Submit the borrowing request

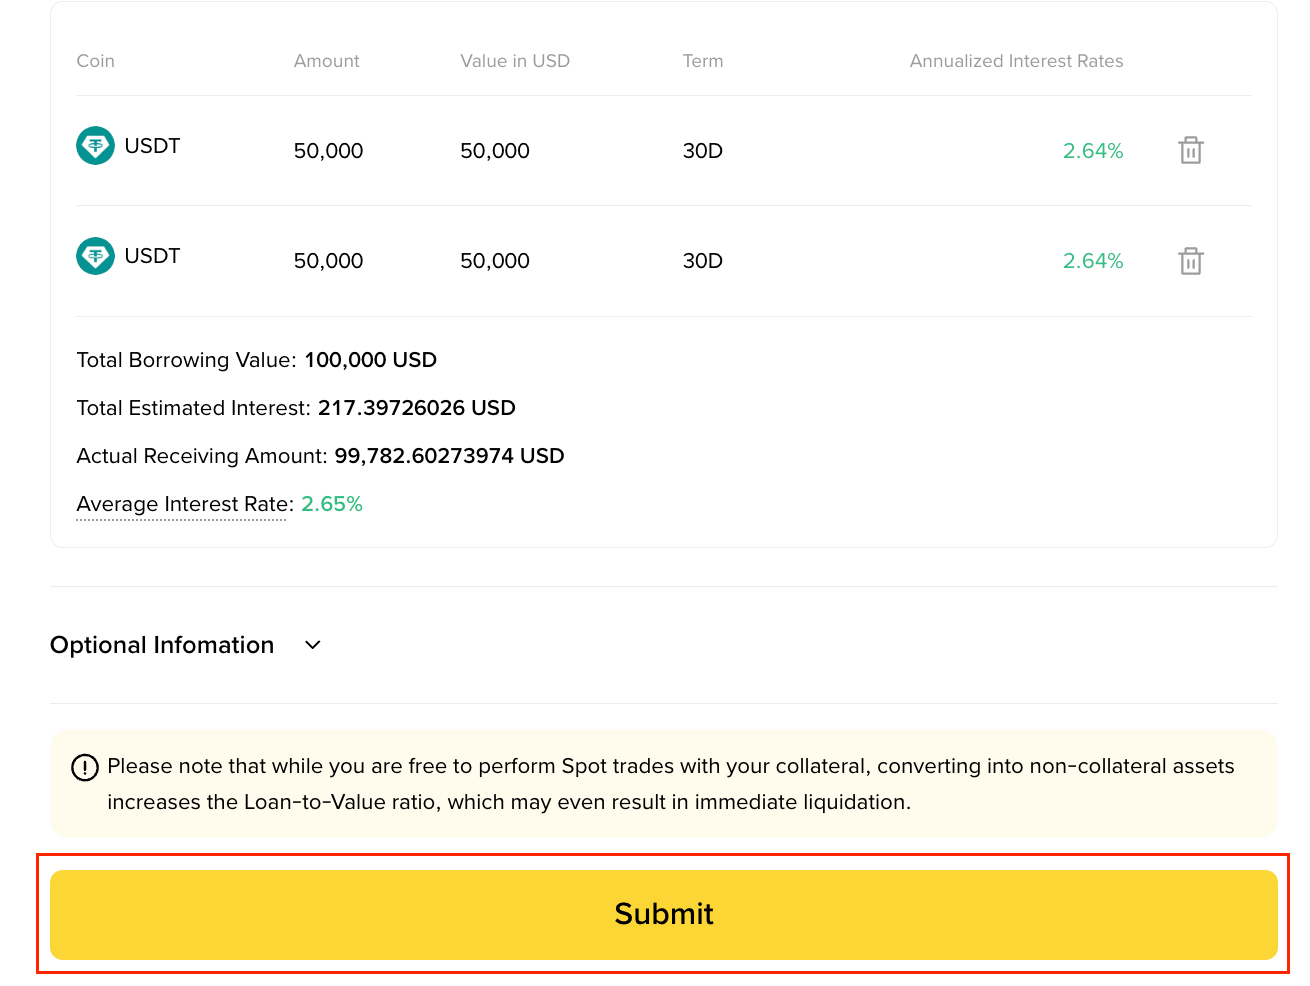[664, 914]
